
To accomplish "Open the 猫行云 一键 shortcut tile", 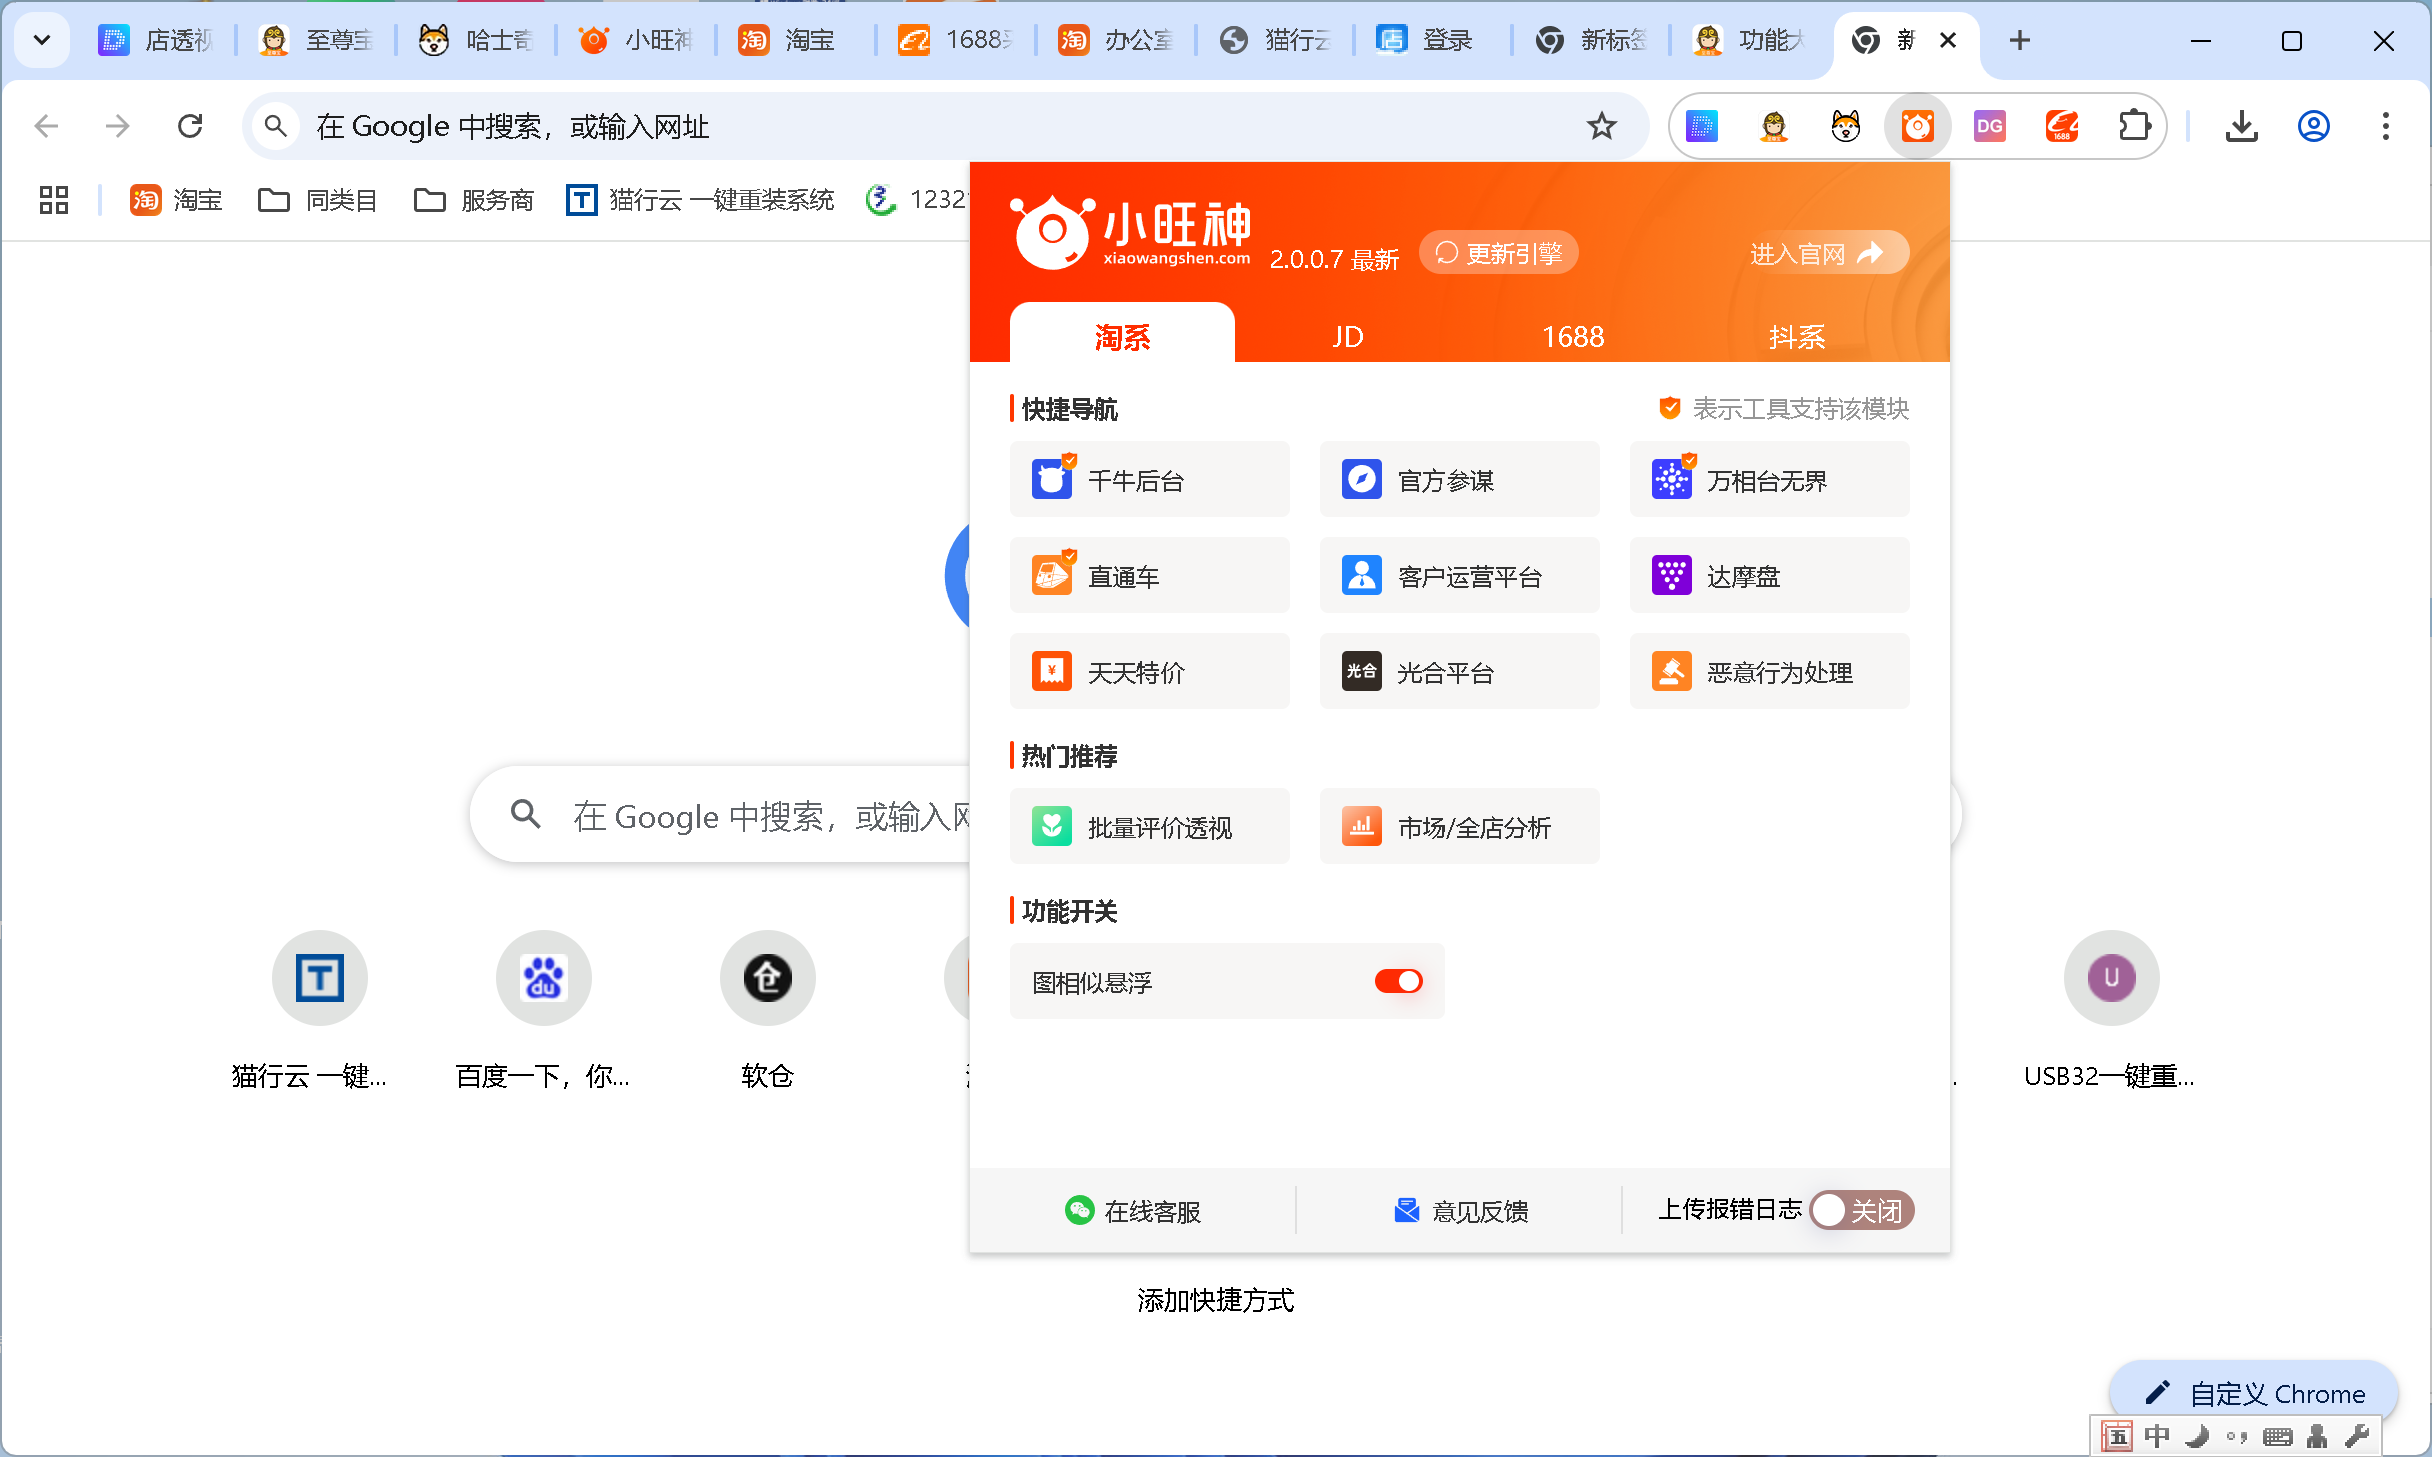I will coord(319,1010).
